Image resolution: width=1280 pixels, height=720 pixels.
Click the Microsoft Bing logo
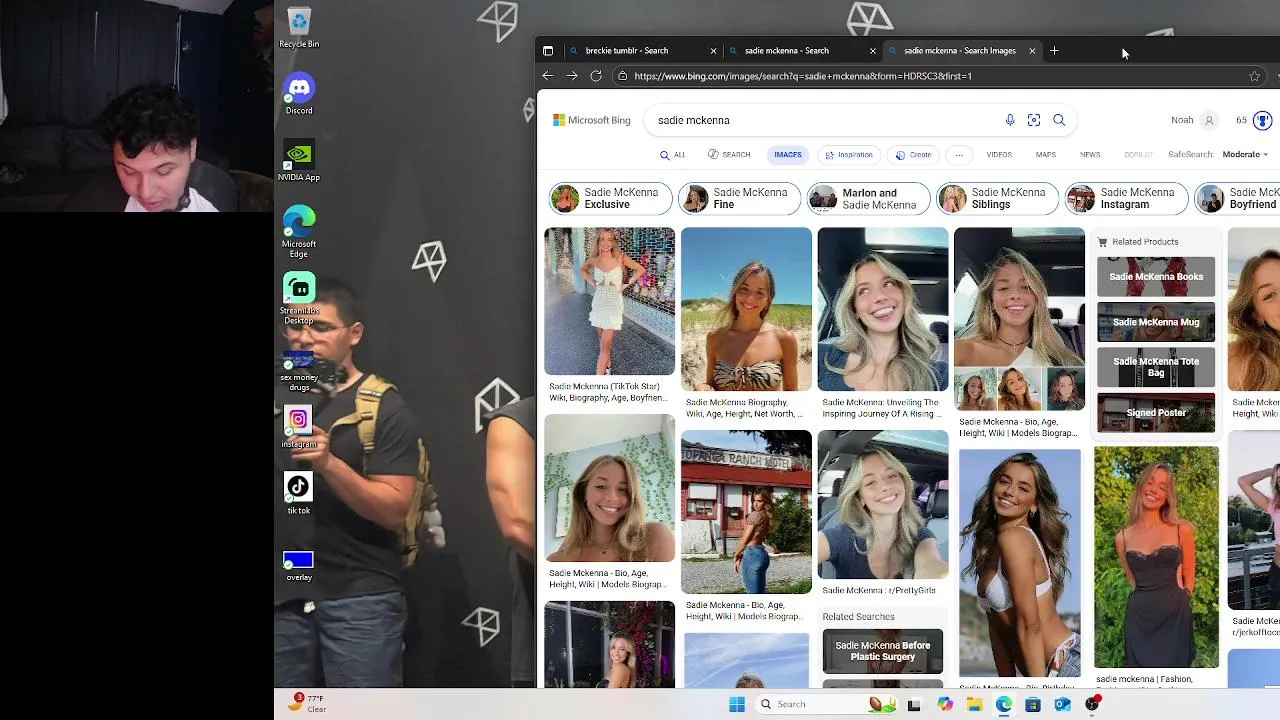click(x=592, y=120)
